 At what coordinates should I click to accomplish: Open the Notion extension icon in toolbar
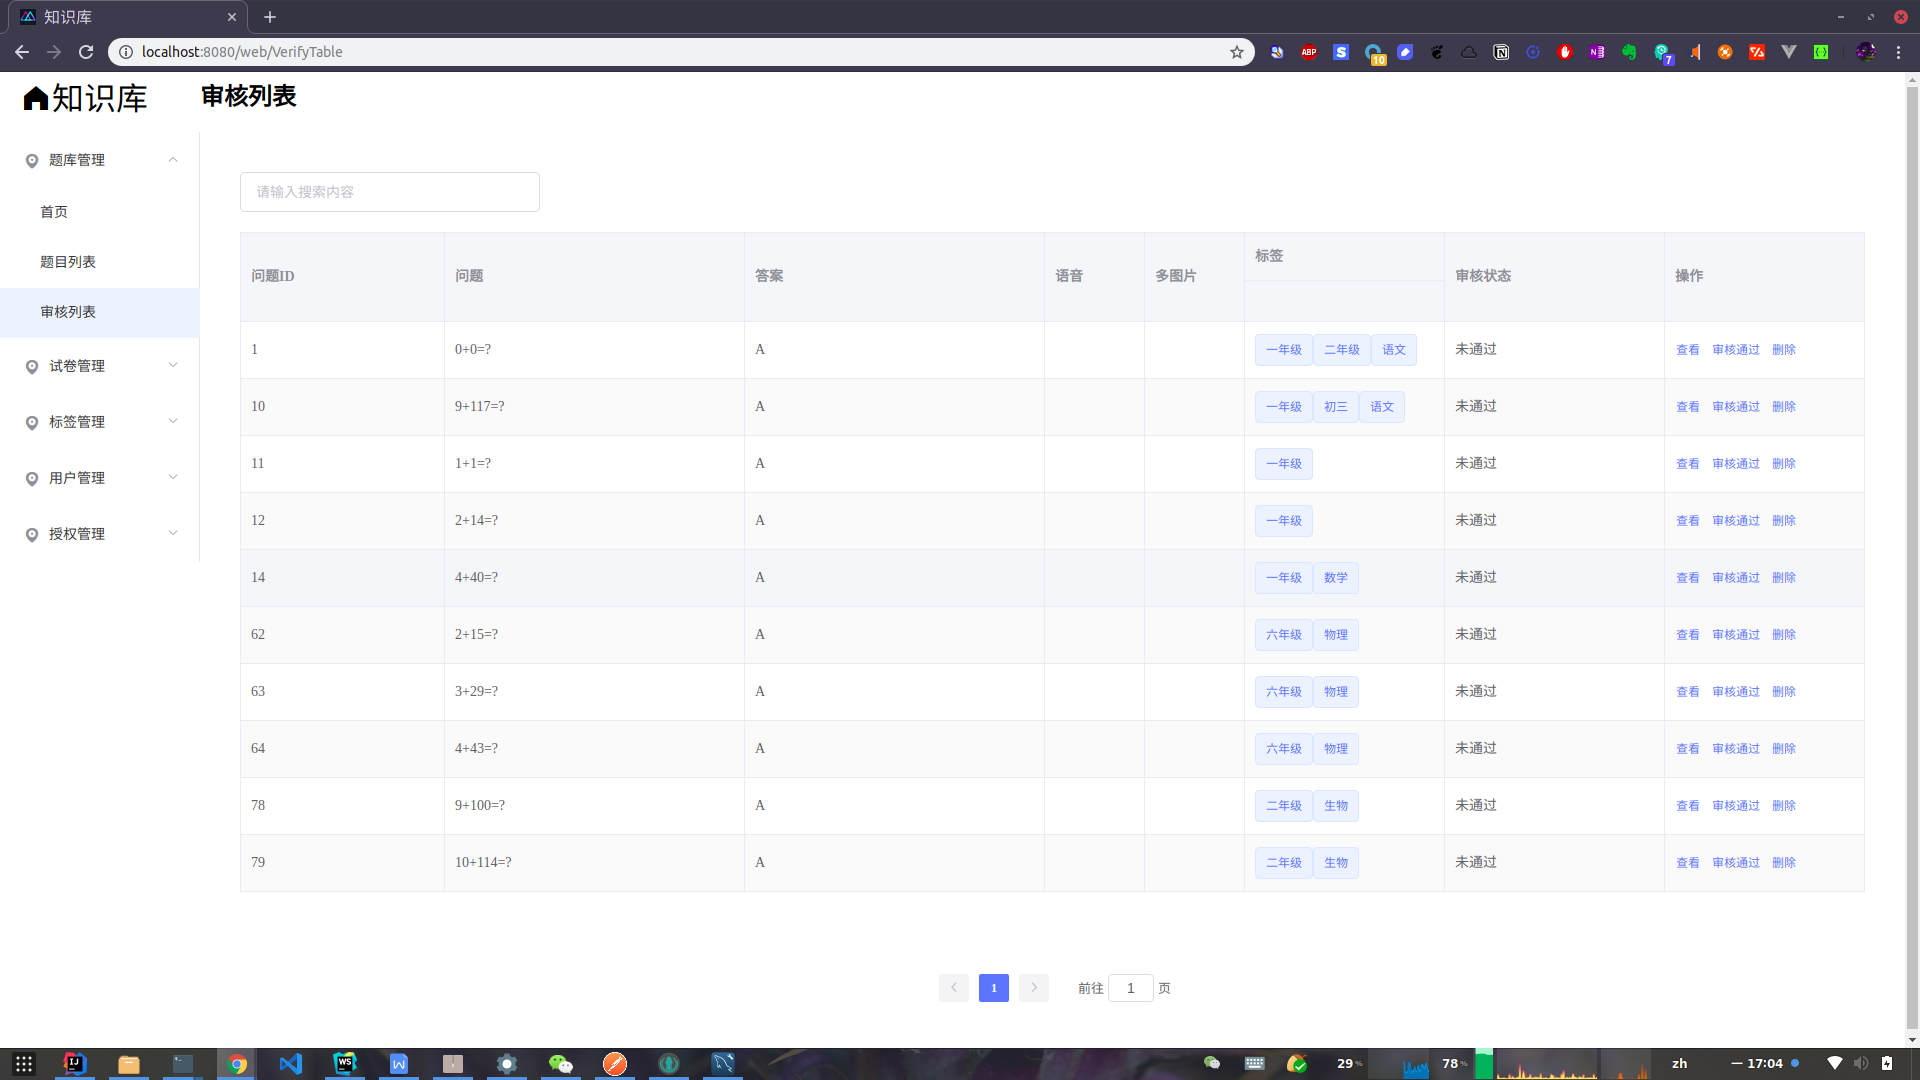pos(1501,52)
